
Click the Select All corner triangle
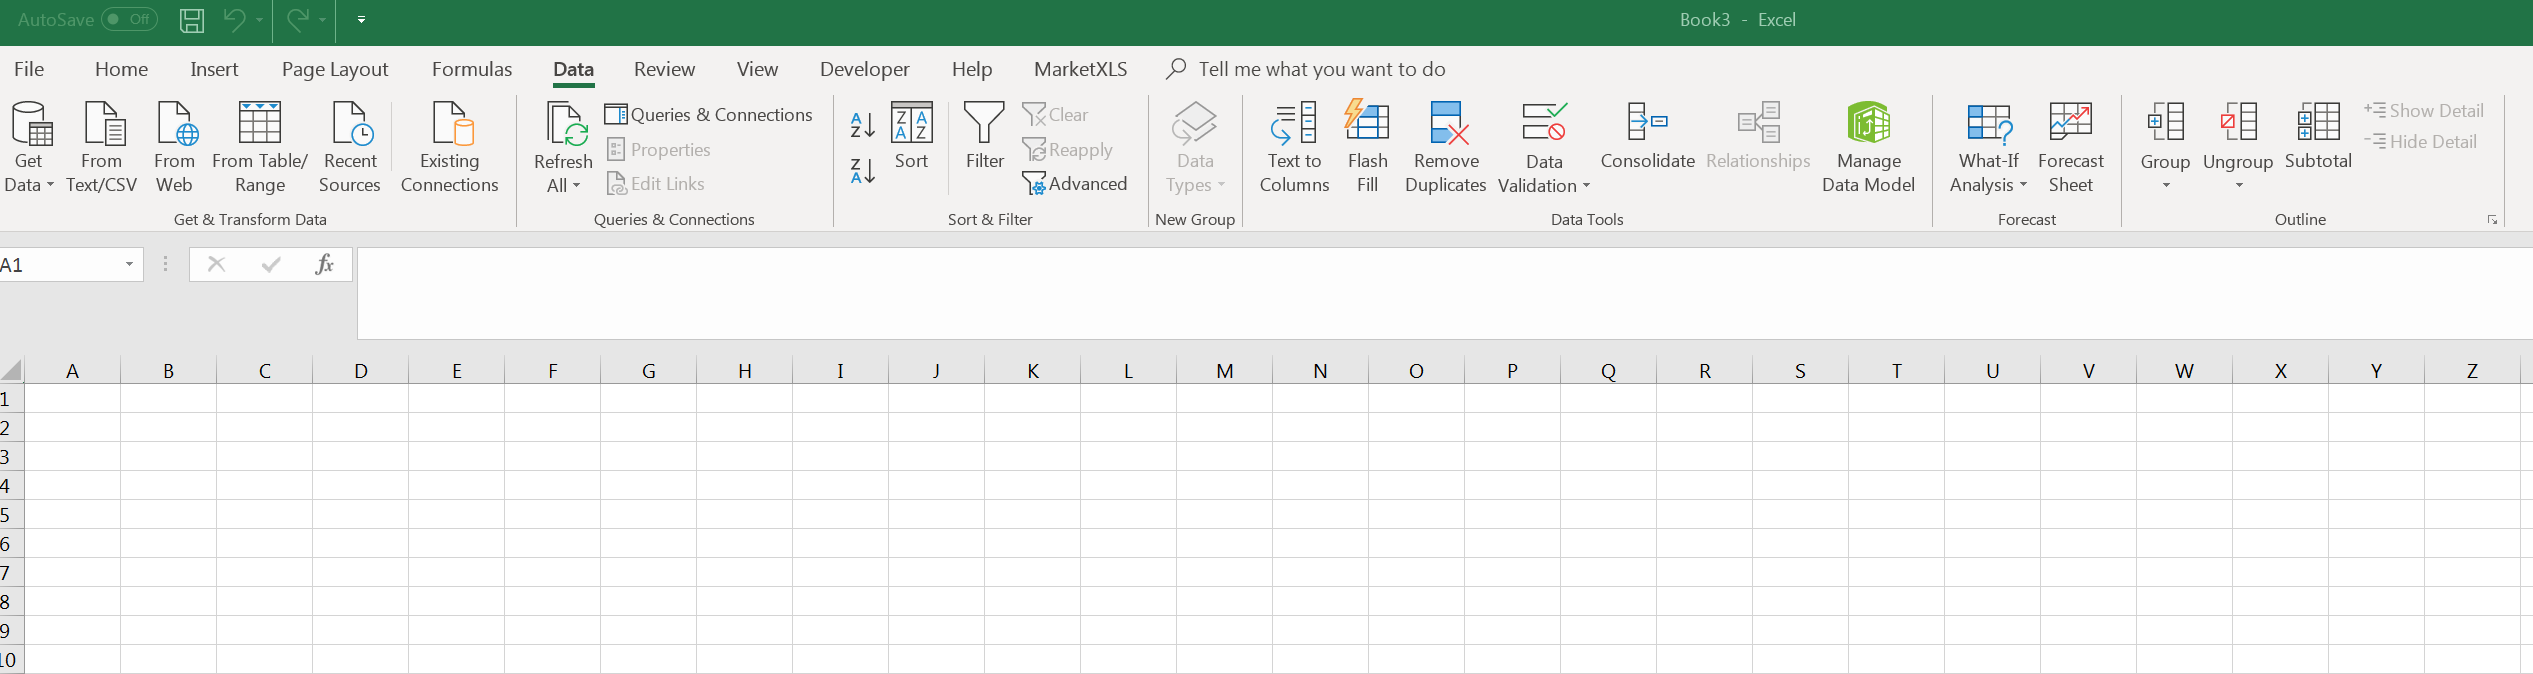11,371
